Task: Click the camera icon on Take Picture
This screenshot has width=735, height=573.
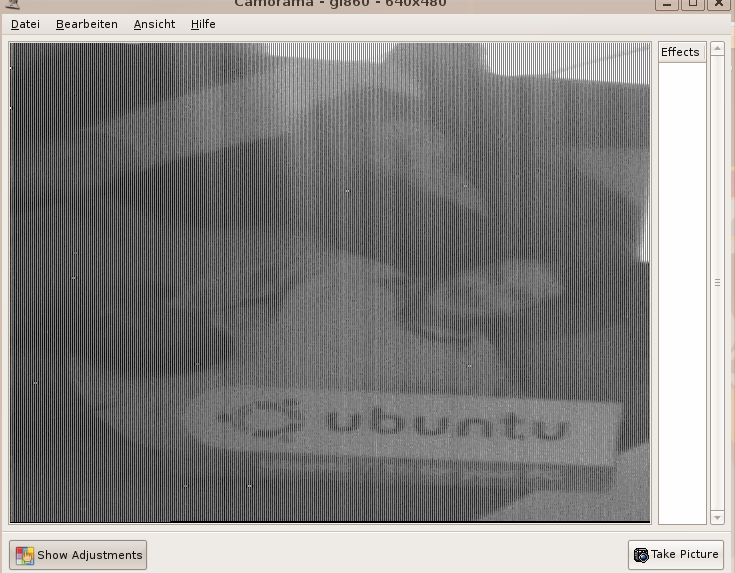Action: point(641,555)
